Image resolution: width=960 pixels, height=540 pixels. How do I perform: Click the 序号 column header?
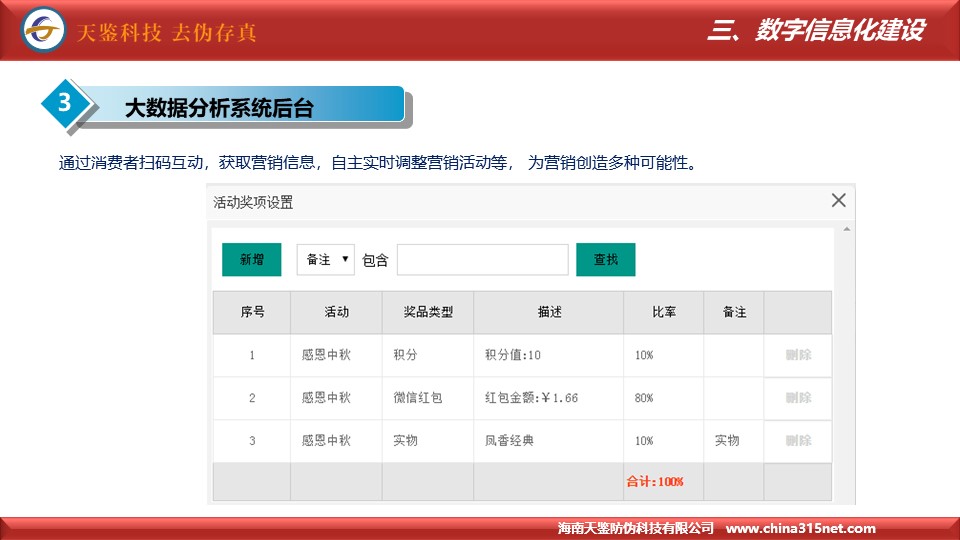252,312
